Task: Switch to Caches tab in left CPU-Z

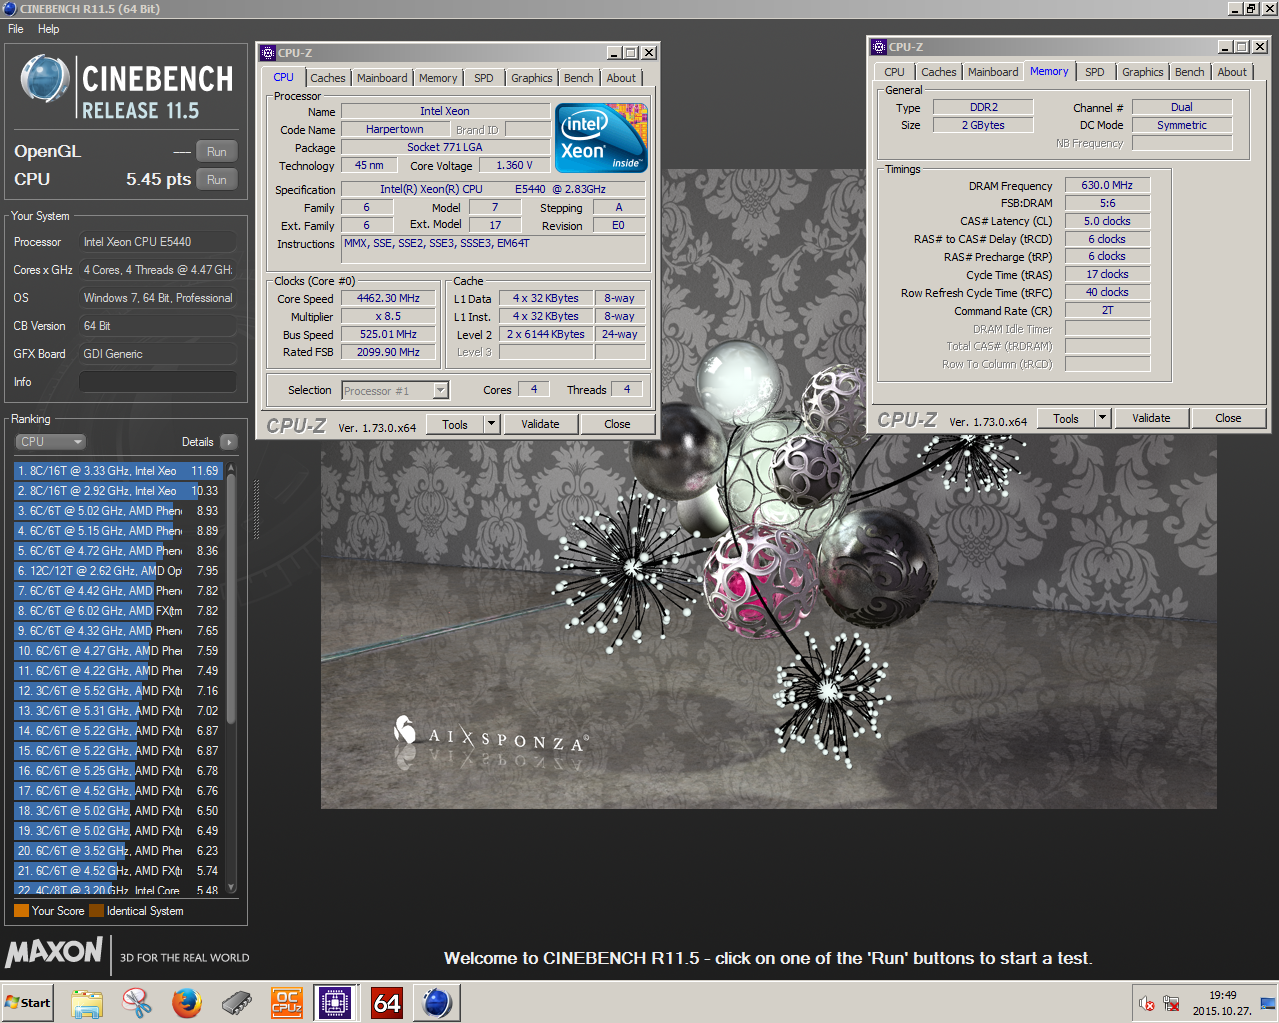Action: [327, 78]
